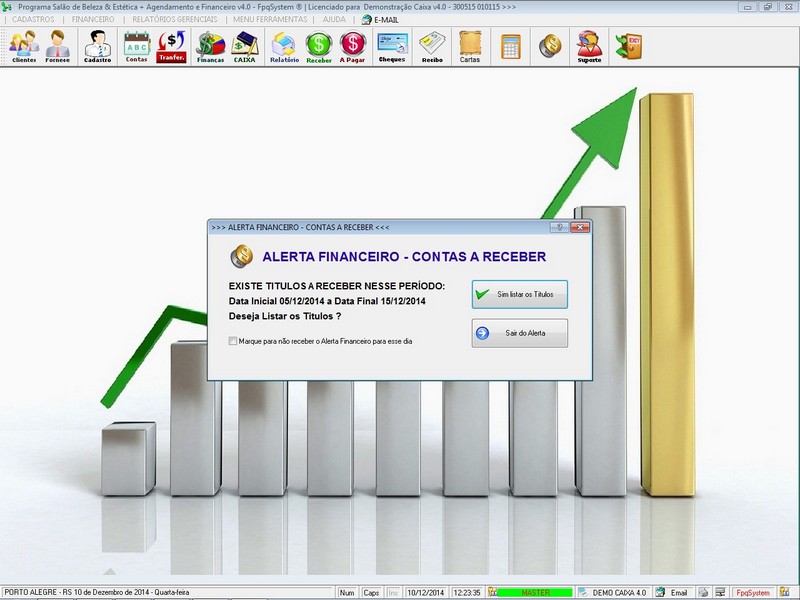Open the Recibo toolbar icon
Viewport: 800px width, 600px height.
[432, 46]
